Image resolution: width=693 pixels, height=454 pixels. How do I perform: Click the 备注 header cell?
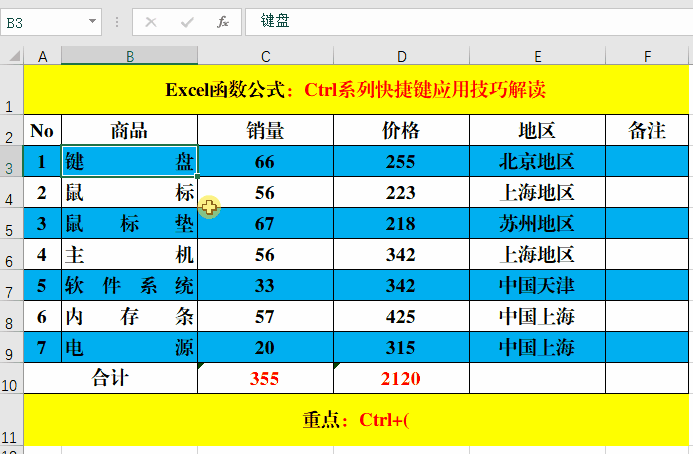point(647,130)
